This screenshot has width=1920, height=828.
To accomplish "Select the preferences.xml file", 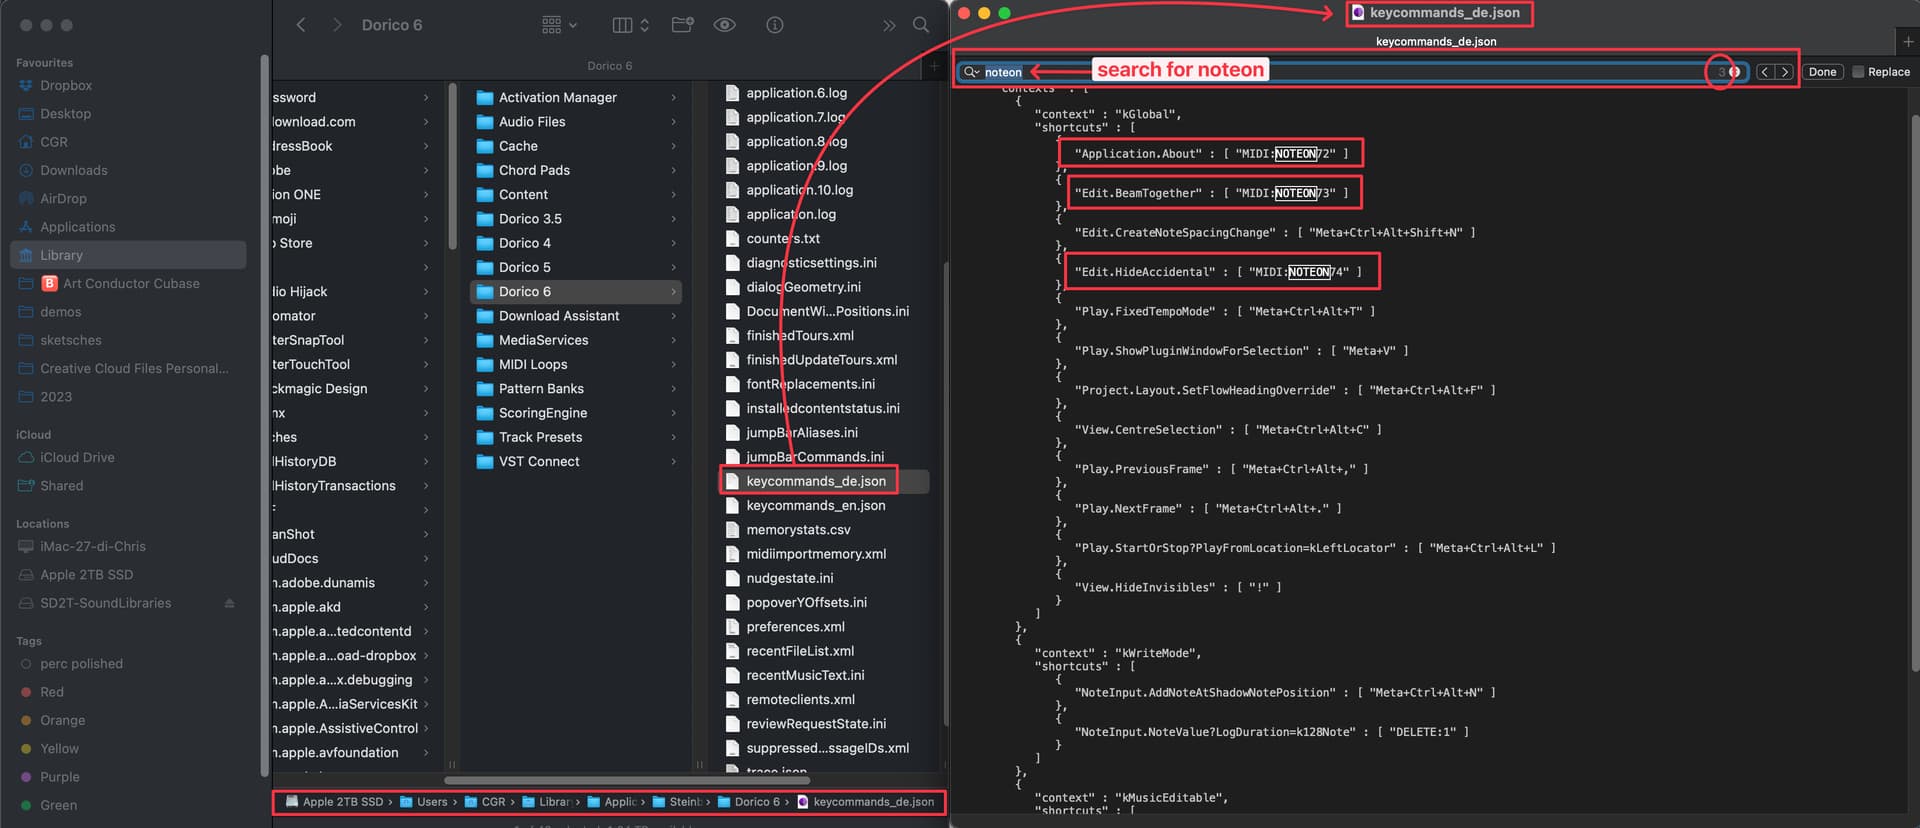I will [795, 627].
